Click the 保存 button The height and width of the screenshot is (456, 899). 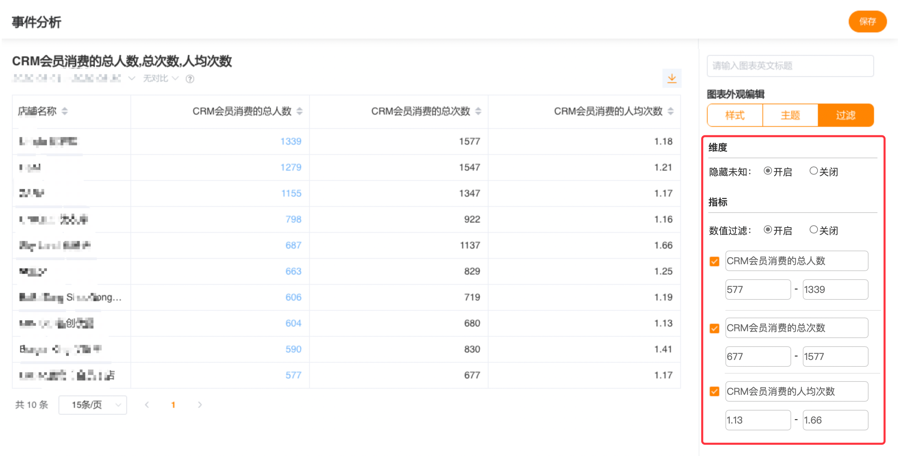867,21
